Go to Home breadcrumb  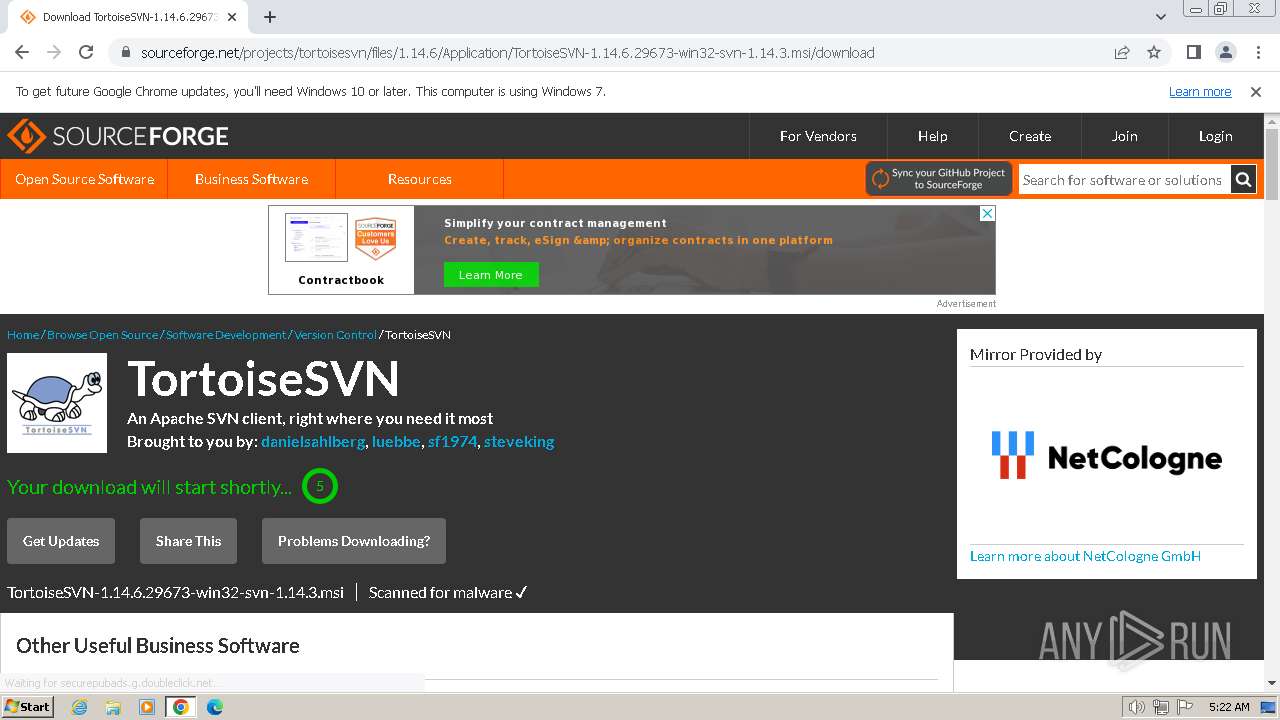tap(23, 335)
